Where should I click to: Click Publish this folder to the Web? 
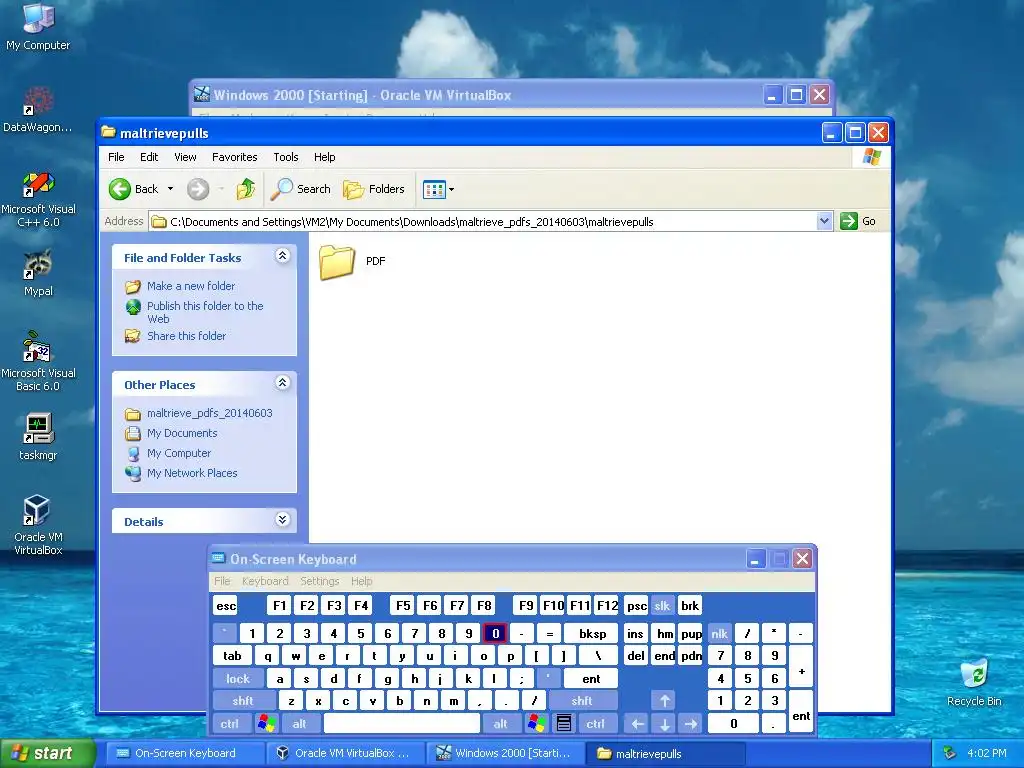(x=204, y=312)
